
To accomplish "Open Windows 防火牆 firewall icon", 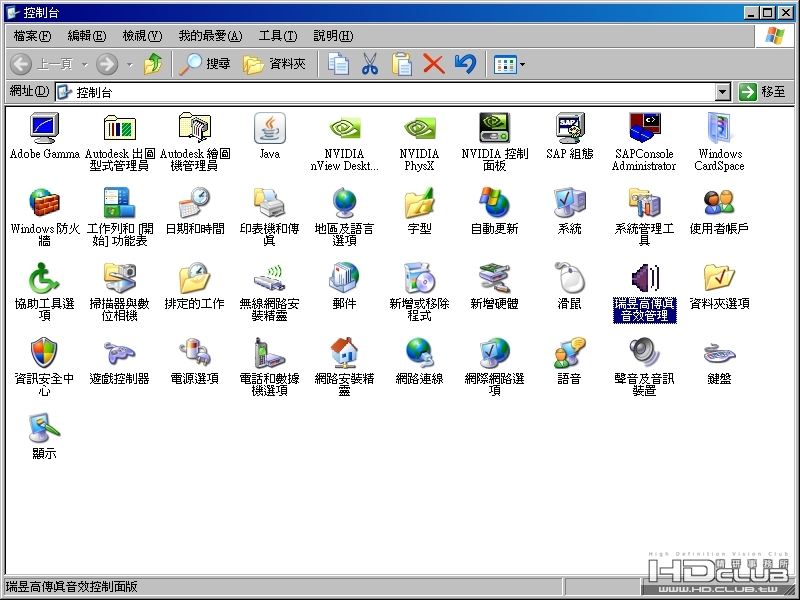I will point(44,204).
